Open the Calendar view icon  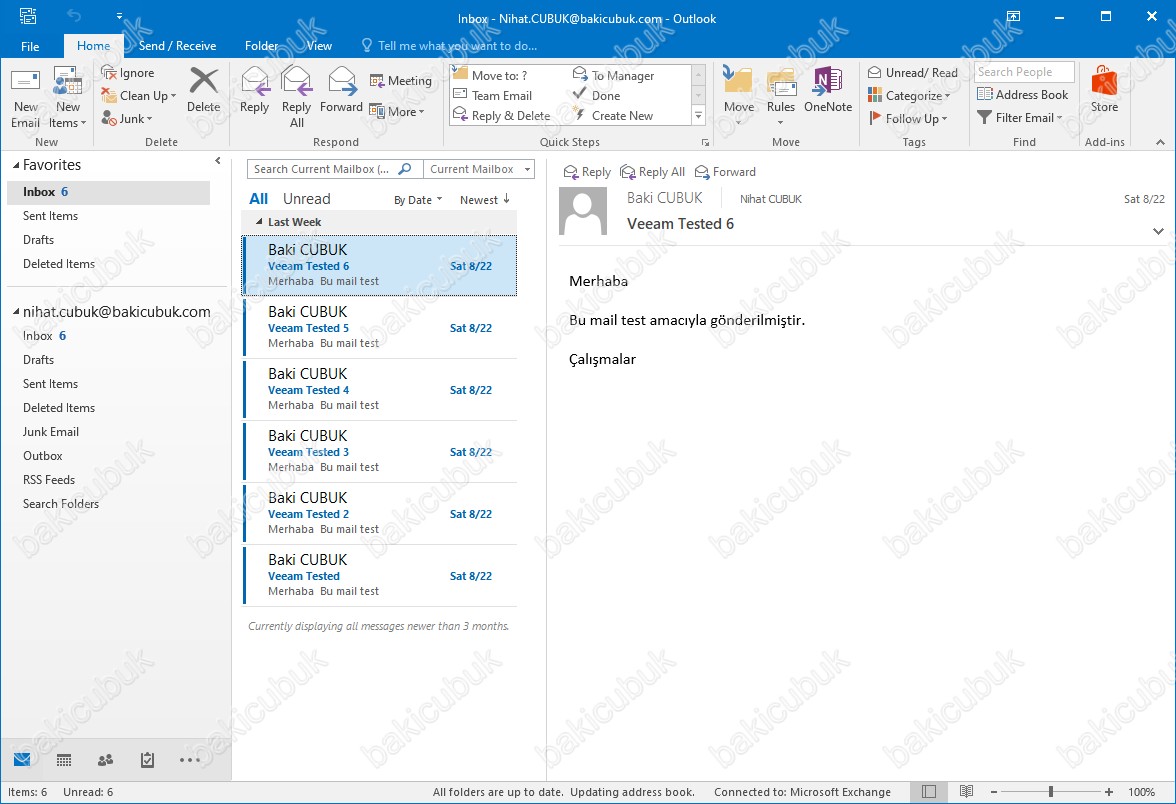click(64, 760)
